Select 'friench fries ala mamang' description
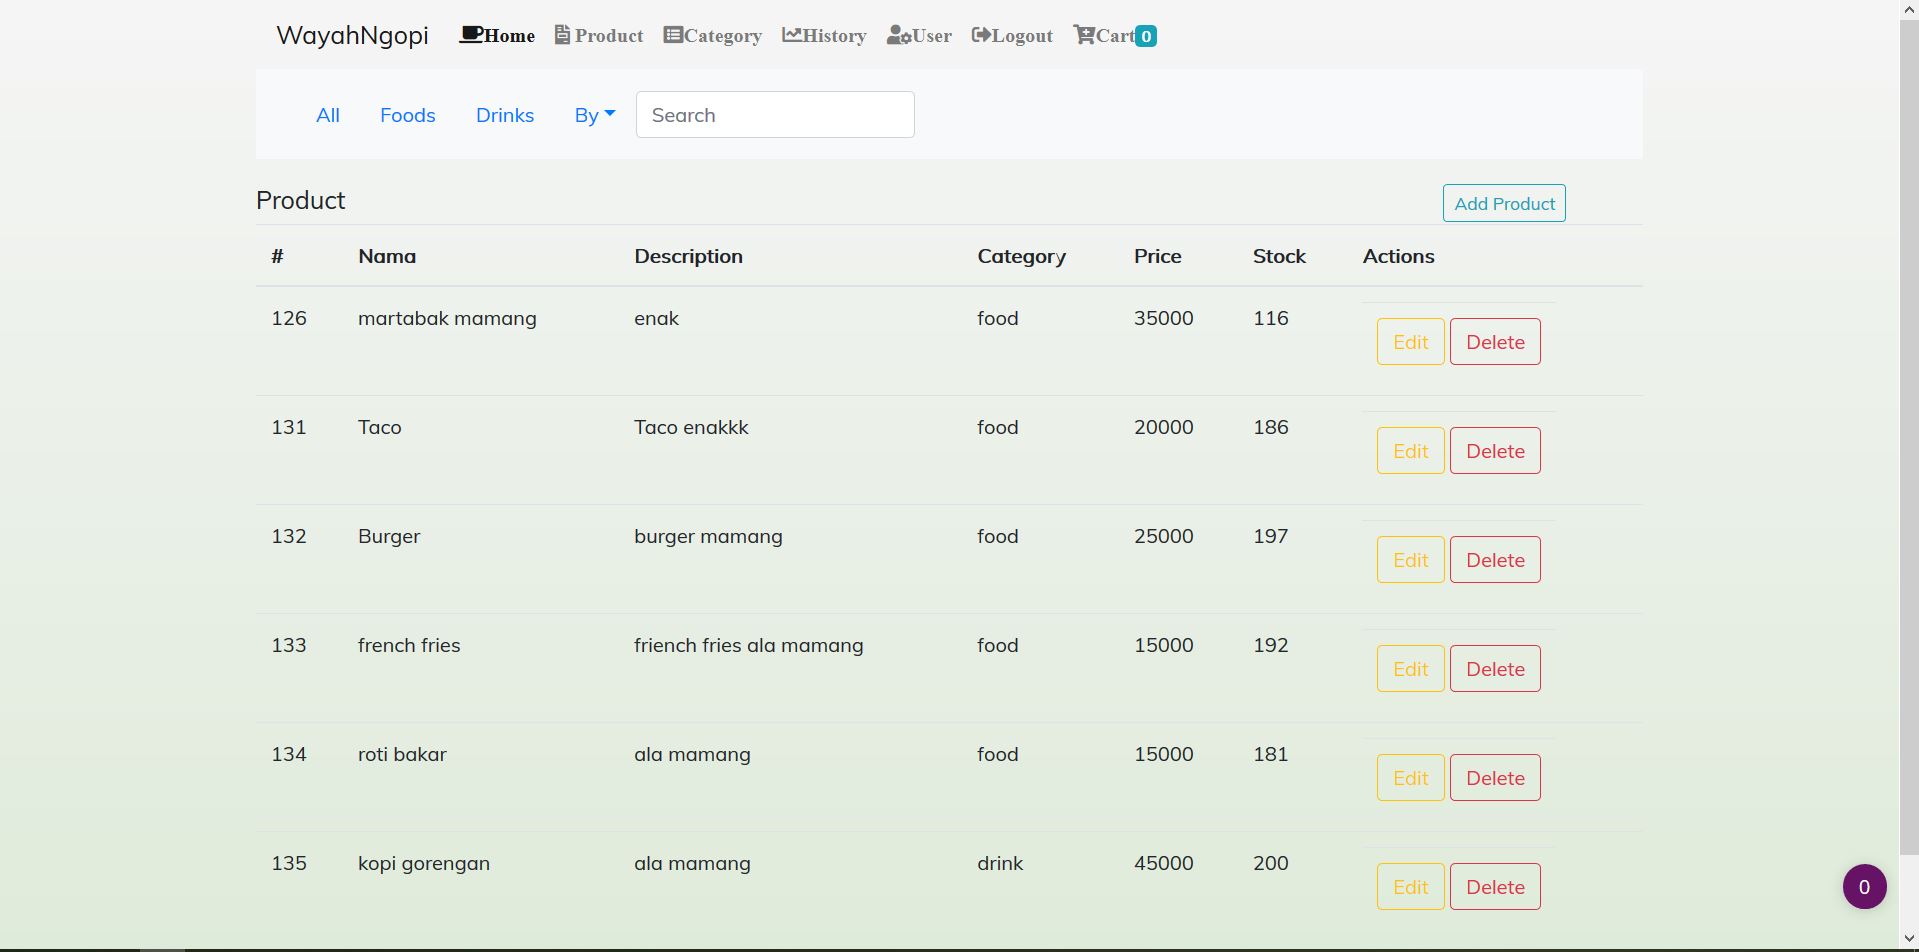 (x=748, y=645)
